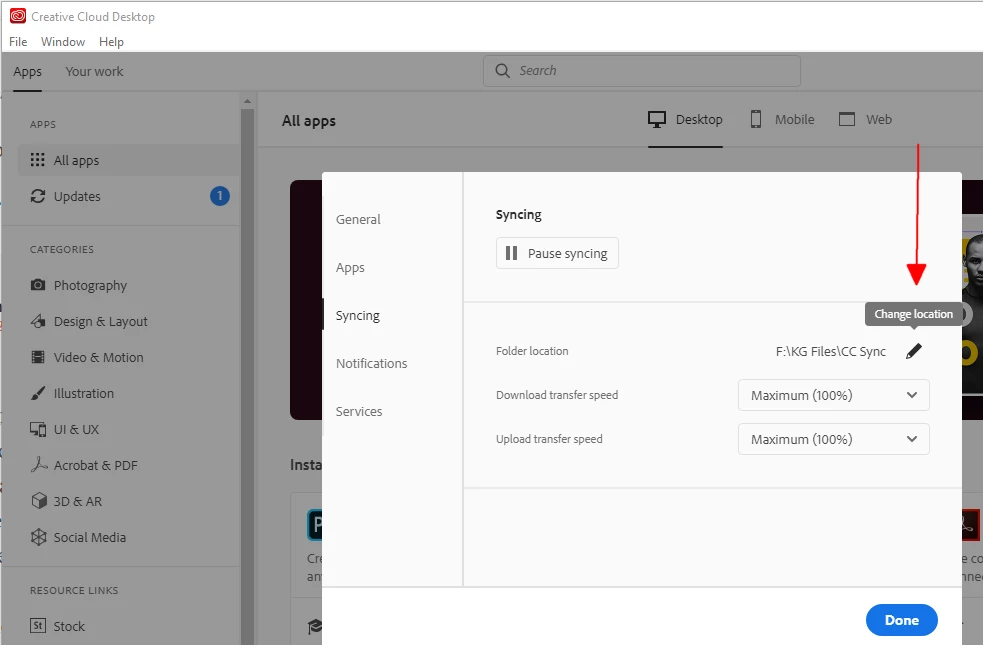Select Services preferences section

coord(359,411)
